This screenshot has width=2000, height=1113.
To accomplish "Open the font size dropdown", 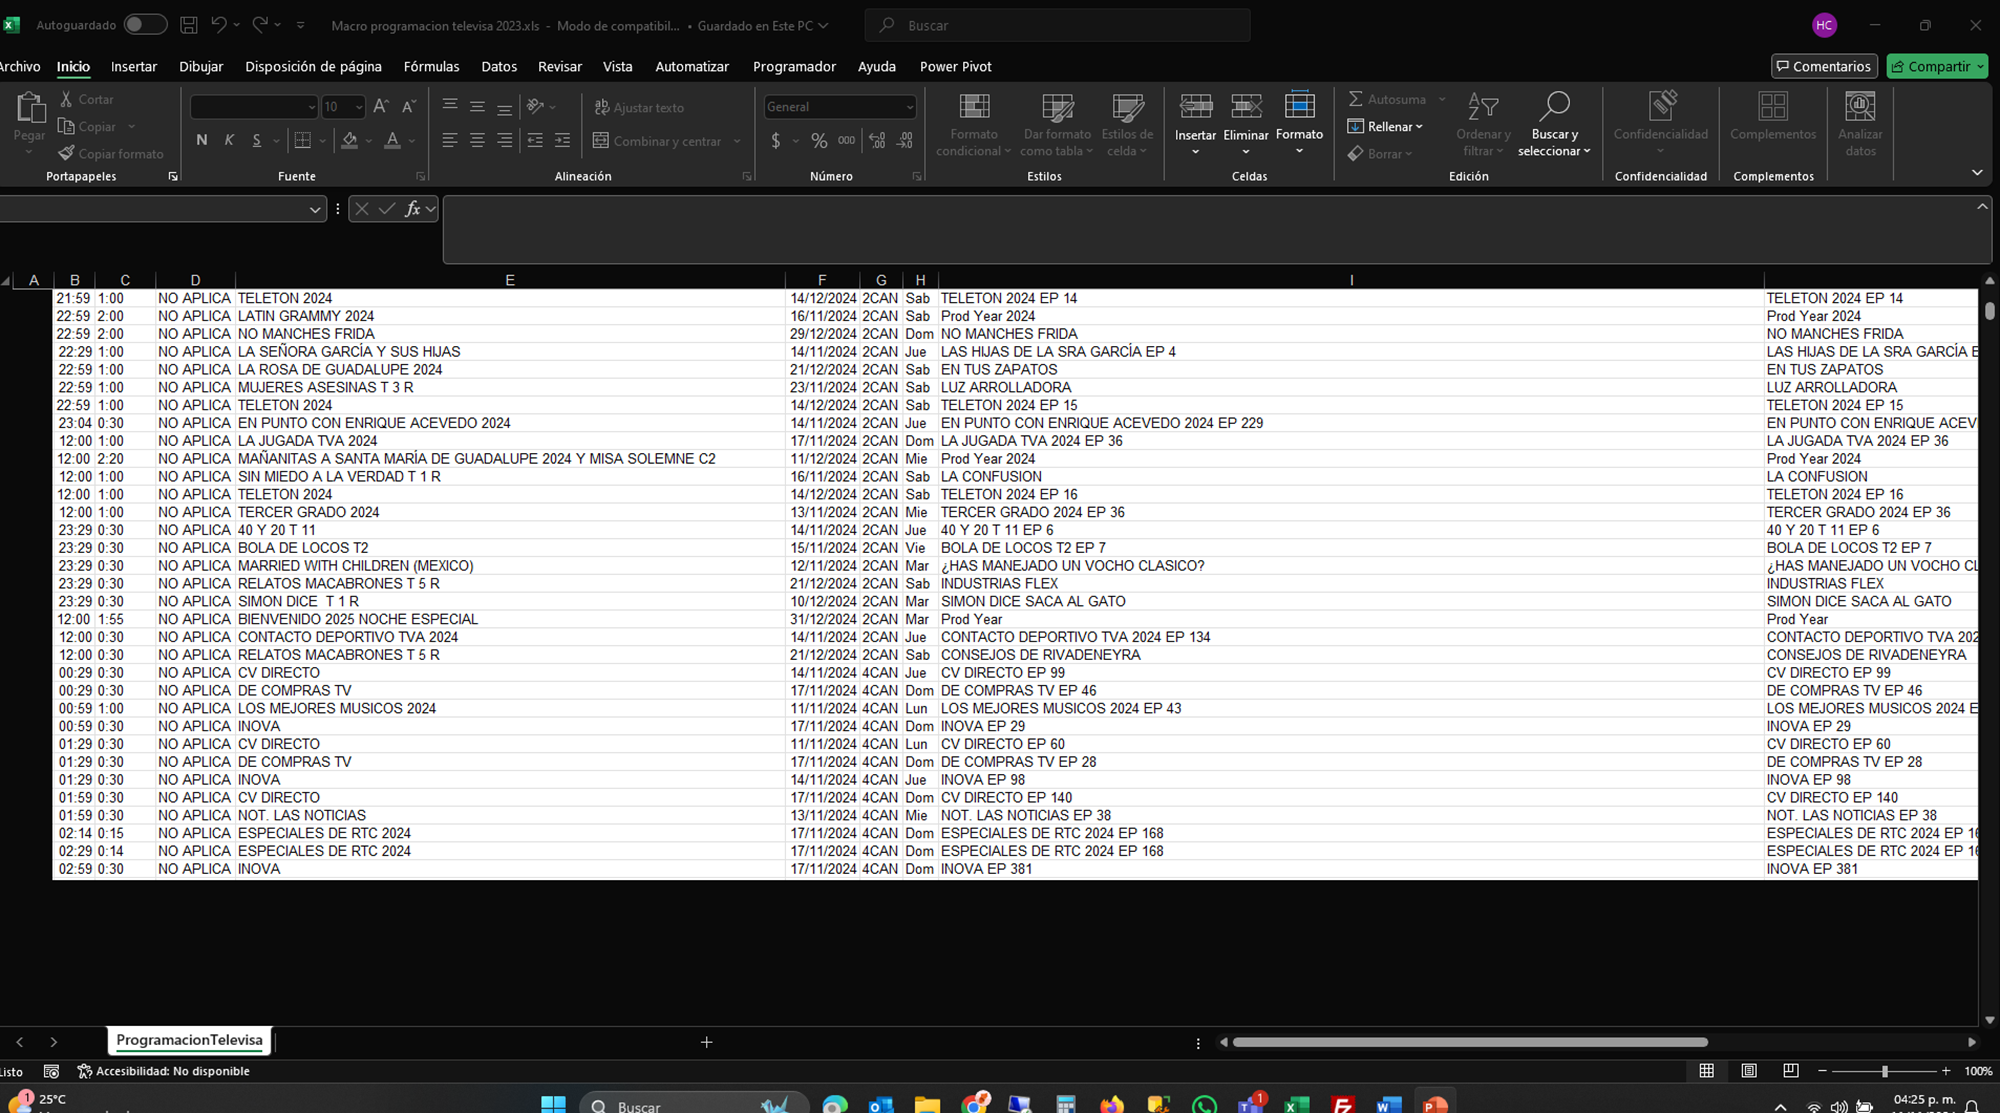I will pos(359,107).
